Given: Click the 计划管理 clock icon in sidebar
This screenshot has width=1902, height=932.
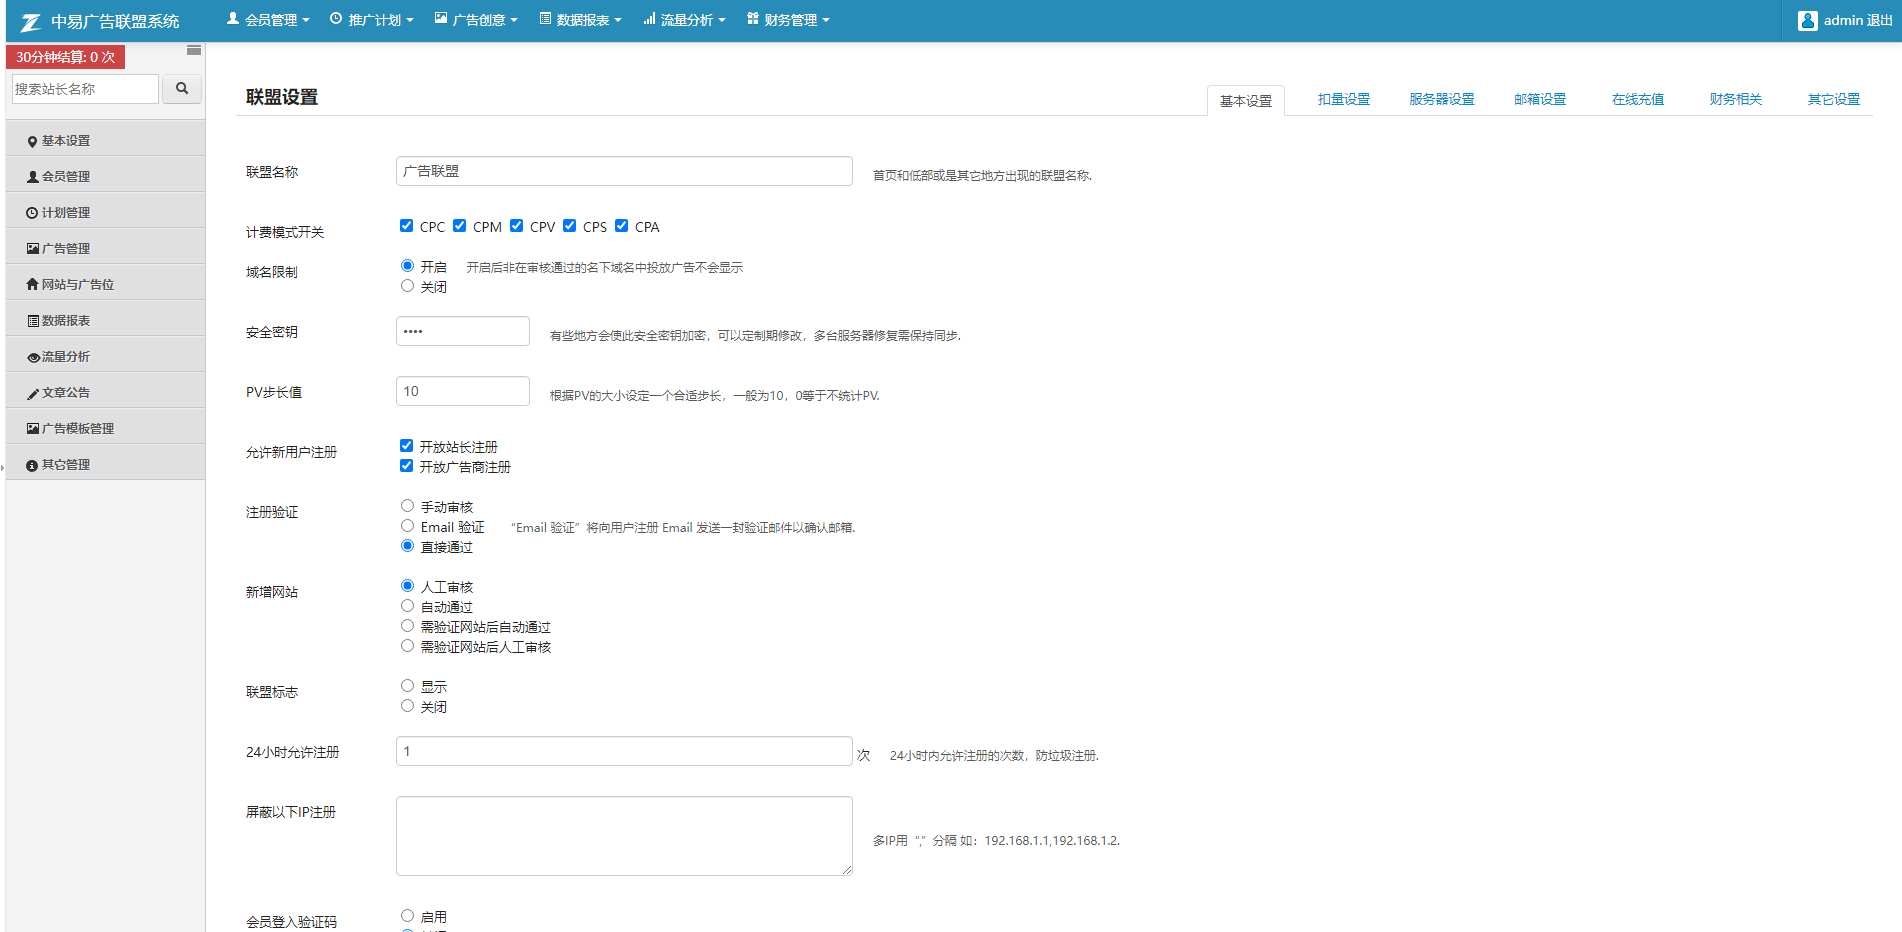Looking at the screenshot, I should pos(32,213).
